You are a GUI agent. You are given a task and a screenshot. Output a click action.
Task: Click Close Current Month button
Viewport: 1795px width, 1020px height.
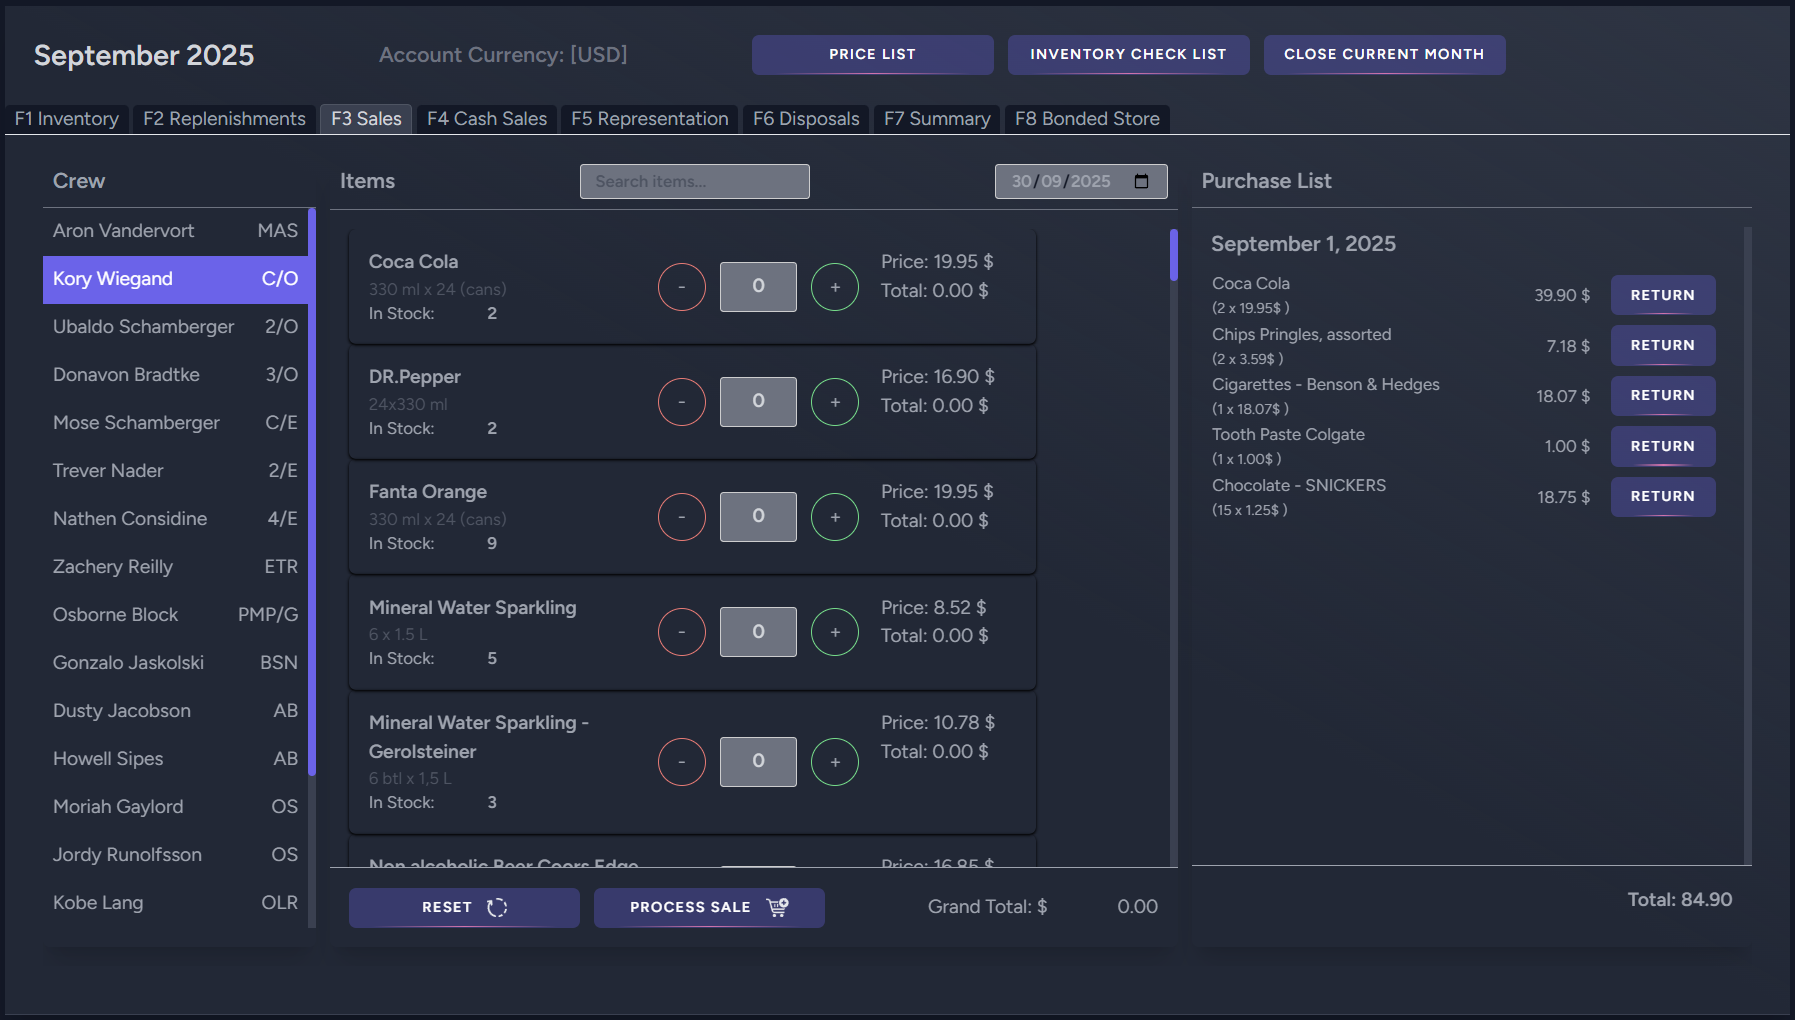point(1383,55)
